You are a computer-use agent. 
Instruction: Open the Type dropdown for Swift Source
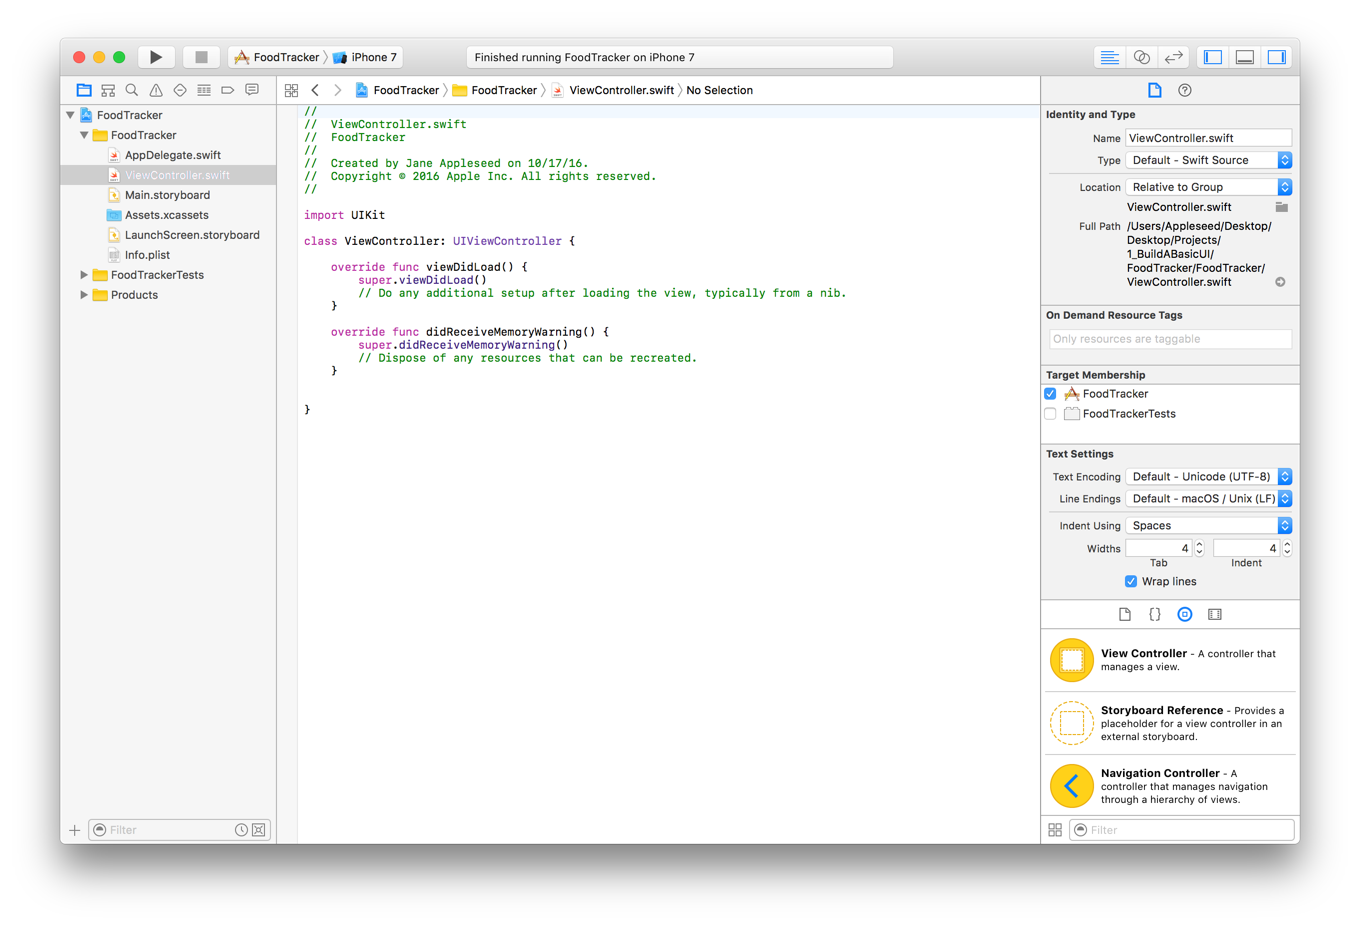(1209, 160)
